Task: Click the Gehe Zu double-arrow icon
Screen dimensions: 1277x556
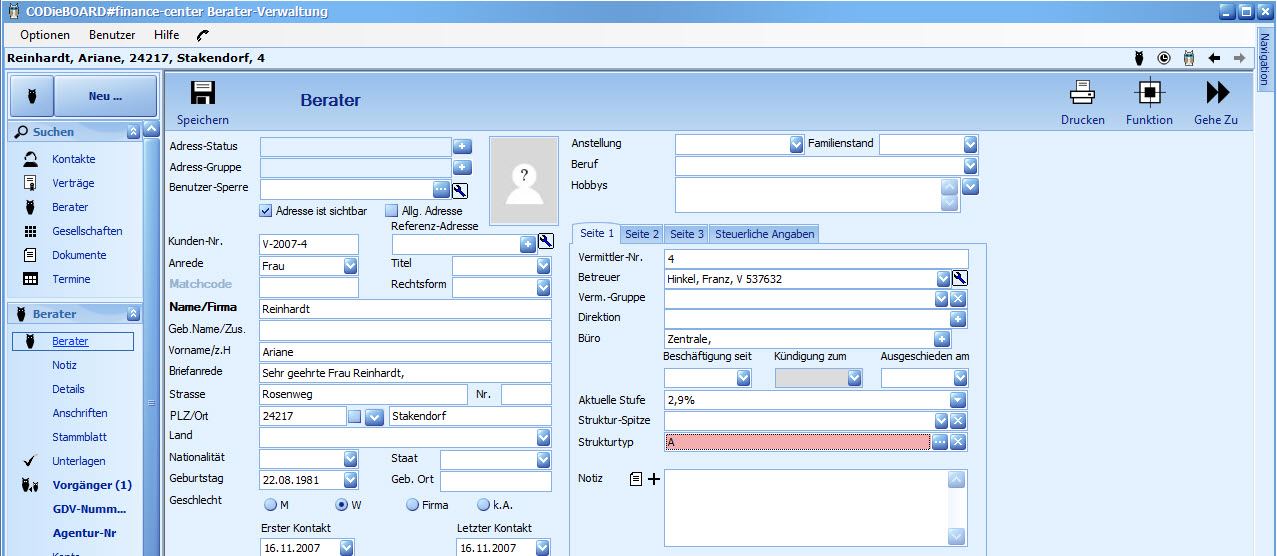Action: click(x=1217, y=93)
